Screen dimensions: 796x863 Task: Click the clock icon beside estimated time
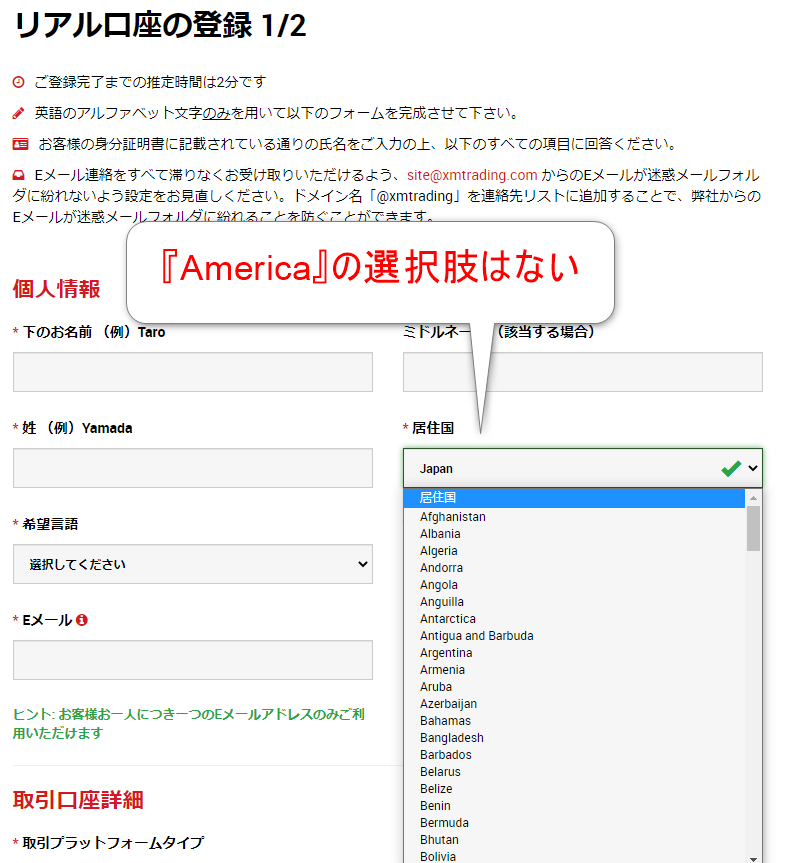19,83
